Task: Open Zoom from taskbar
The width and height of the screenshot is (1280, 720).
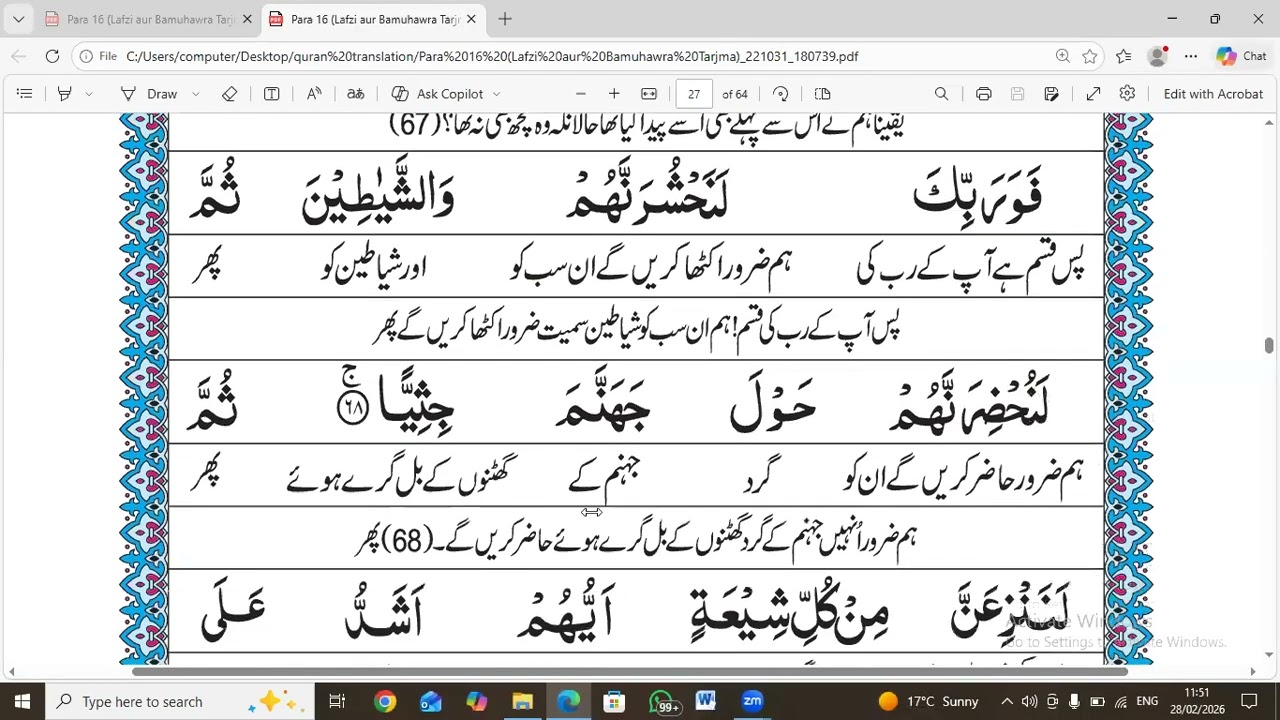Action: (x=752, y=701)
